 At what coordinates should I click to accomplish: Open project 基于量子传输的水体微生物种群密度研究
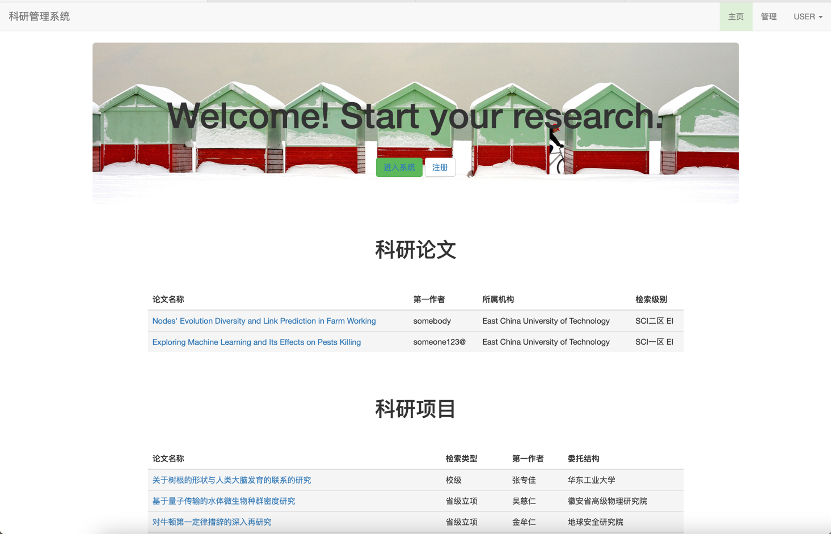[223, 501]
